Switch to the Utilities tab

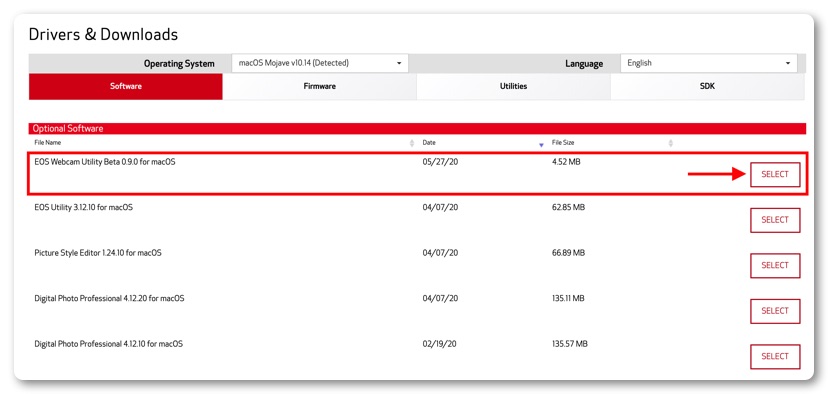tap(513, 86)
